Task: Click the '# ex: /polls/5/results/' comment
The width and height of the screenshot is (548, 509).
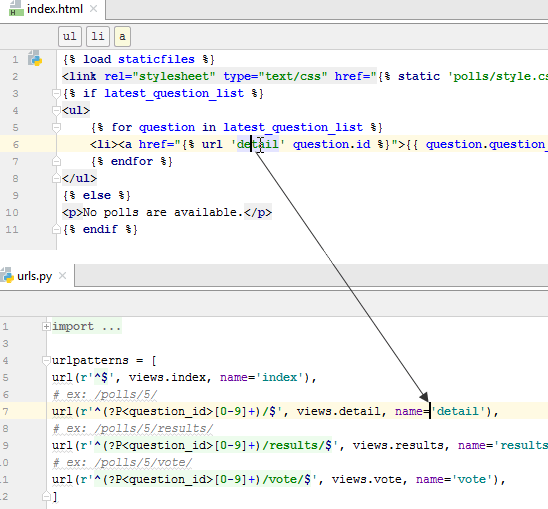Action: [x=132, y=428]
